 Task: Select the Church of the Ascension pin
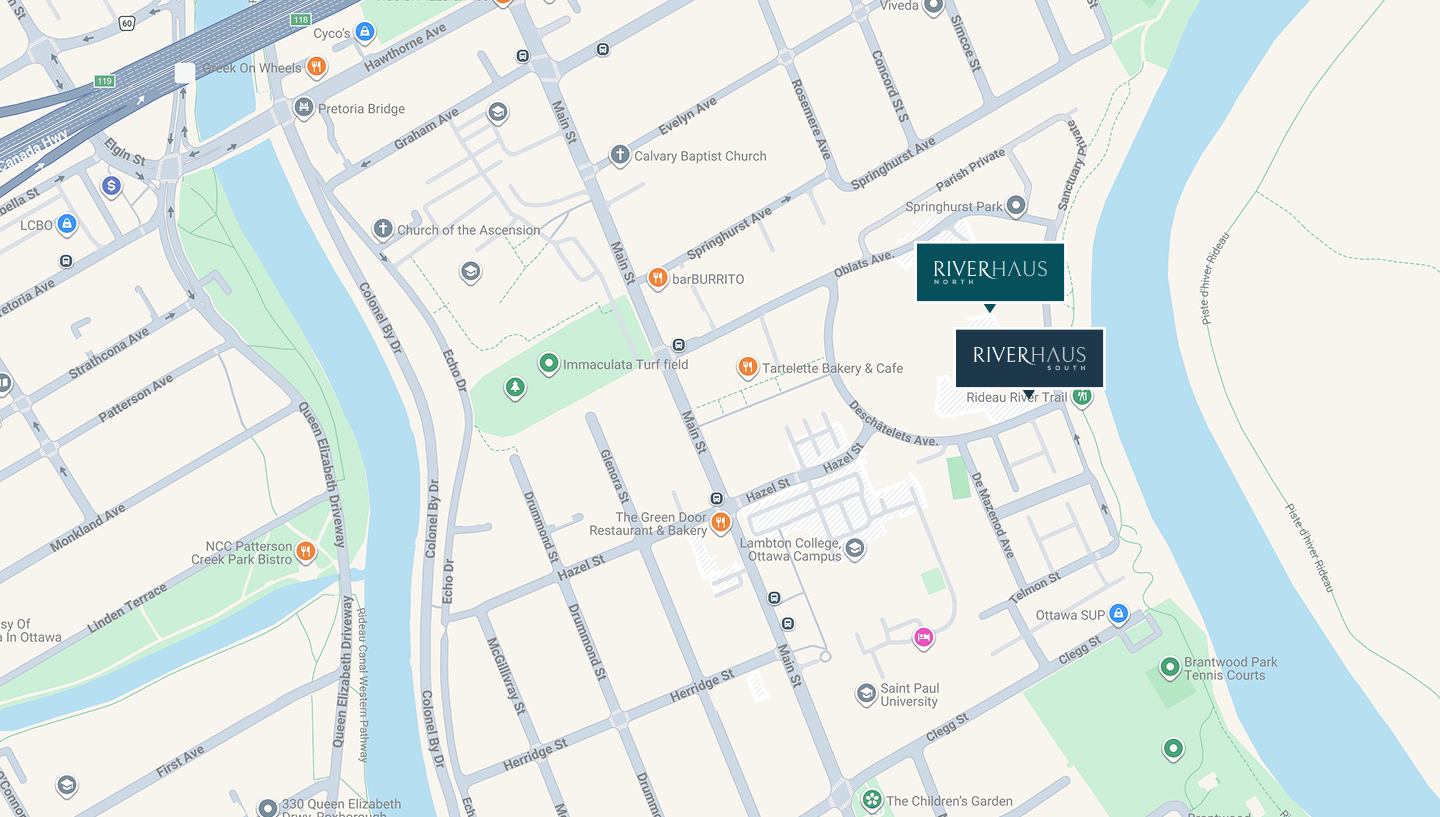tap(382, 229)
